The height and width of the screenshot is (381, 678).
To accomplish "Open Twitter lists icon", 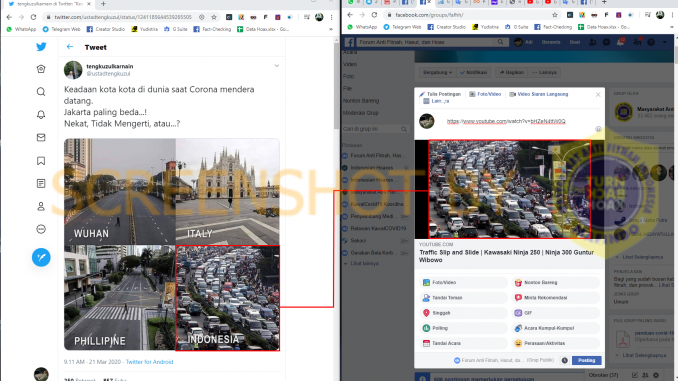I will click(x=41, y=184).
